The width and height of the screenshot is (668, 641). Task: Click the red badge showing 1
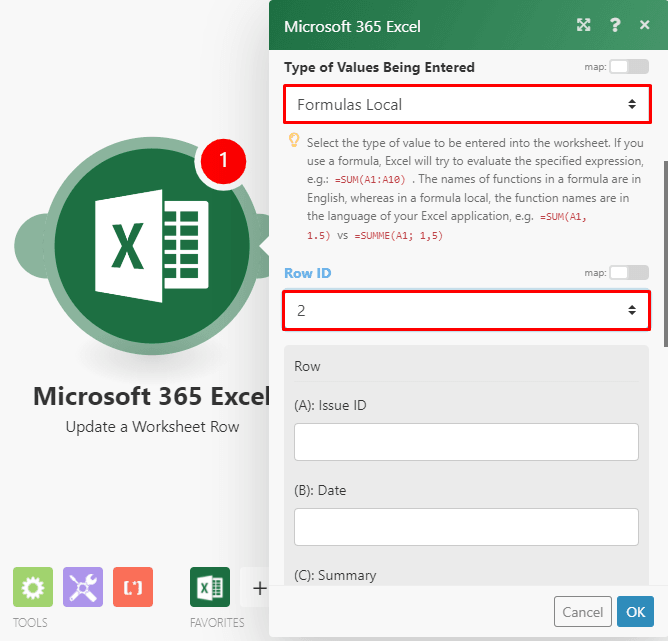(224, 160)
